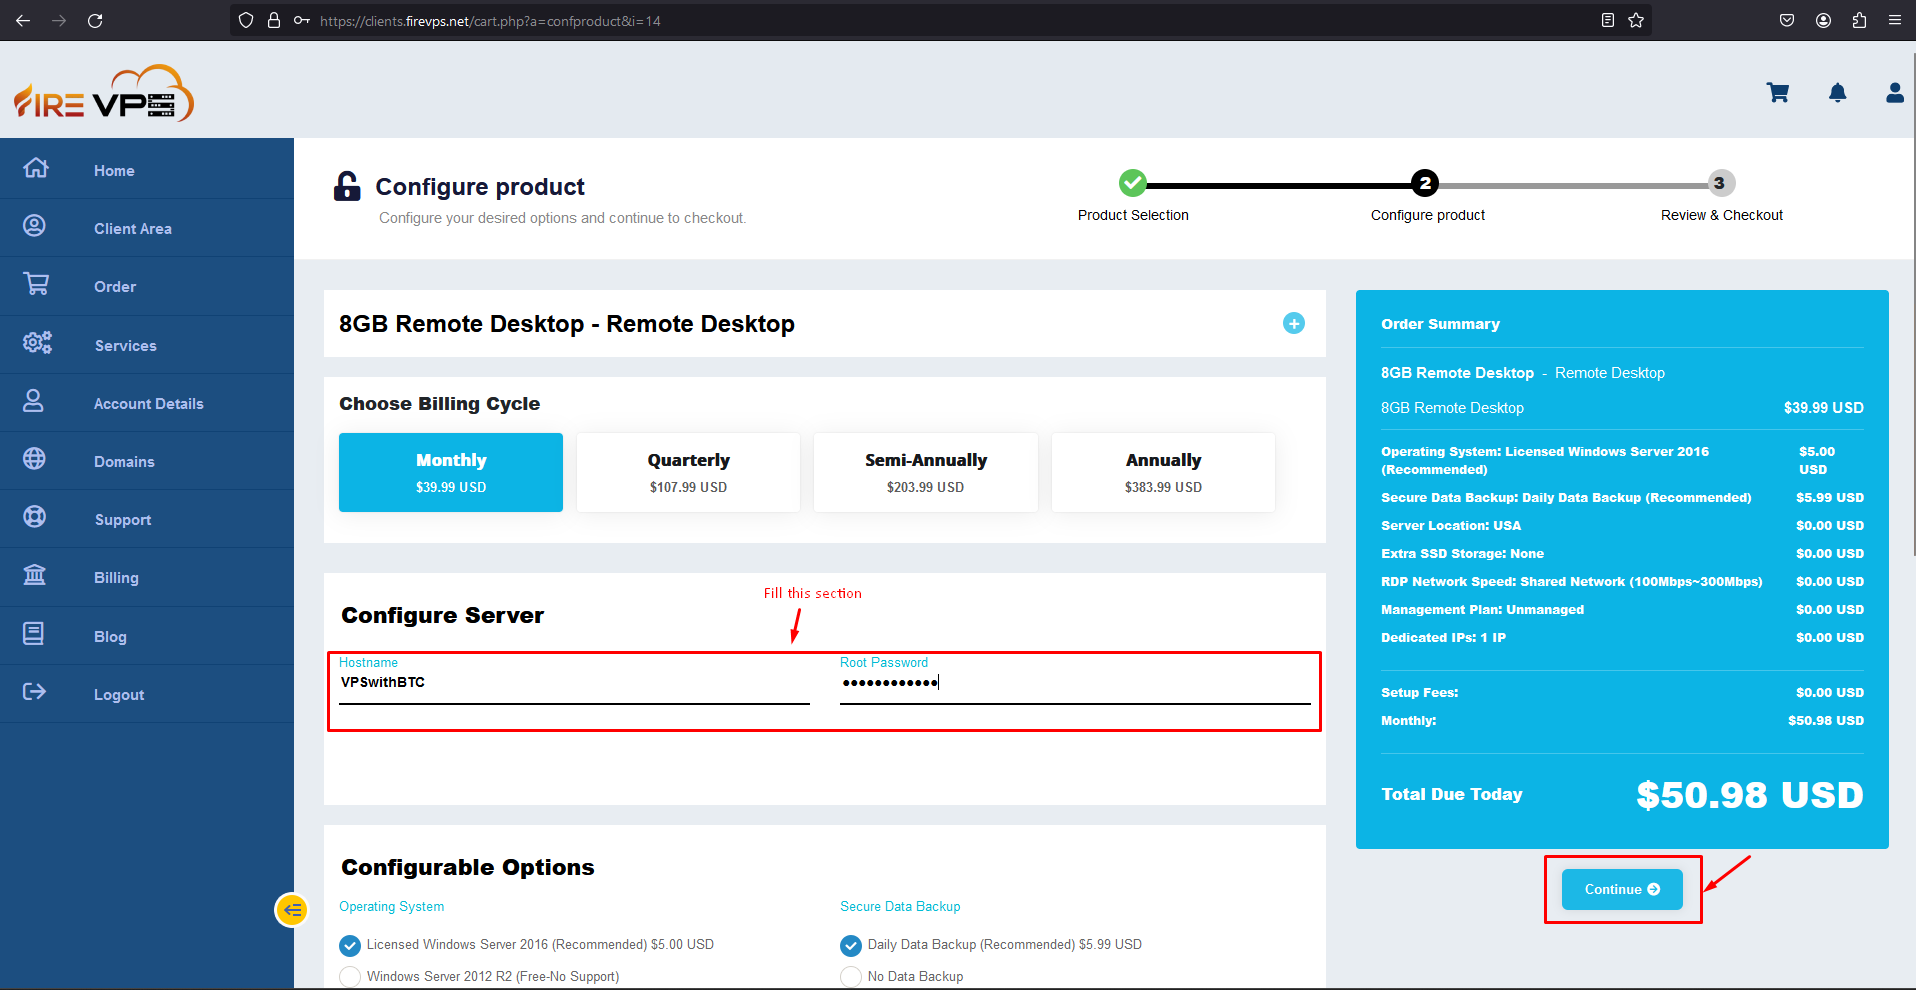Click the Continue button
This screenshot has height=990, width=1916.
[1622, 889]
